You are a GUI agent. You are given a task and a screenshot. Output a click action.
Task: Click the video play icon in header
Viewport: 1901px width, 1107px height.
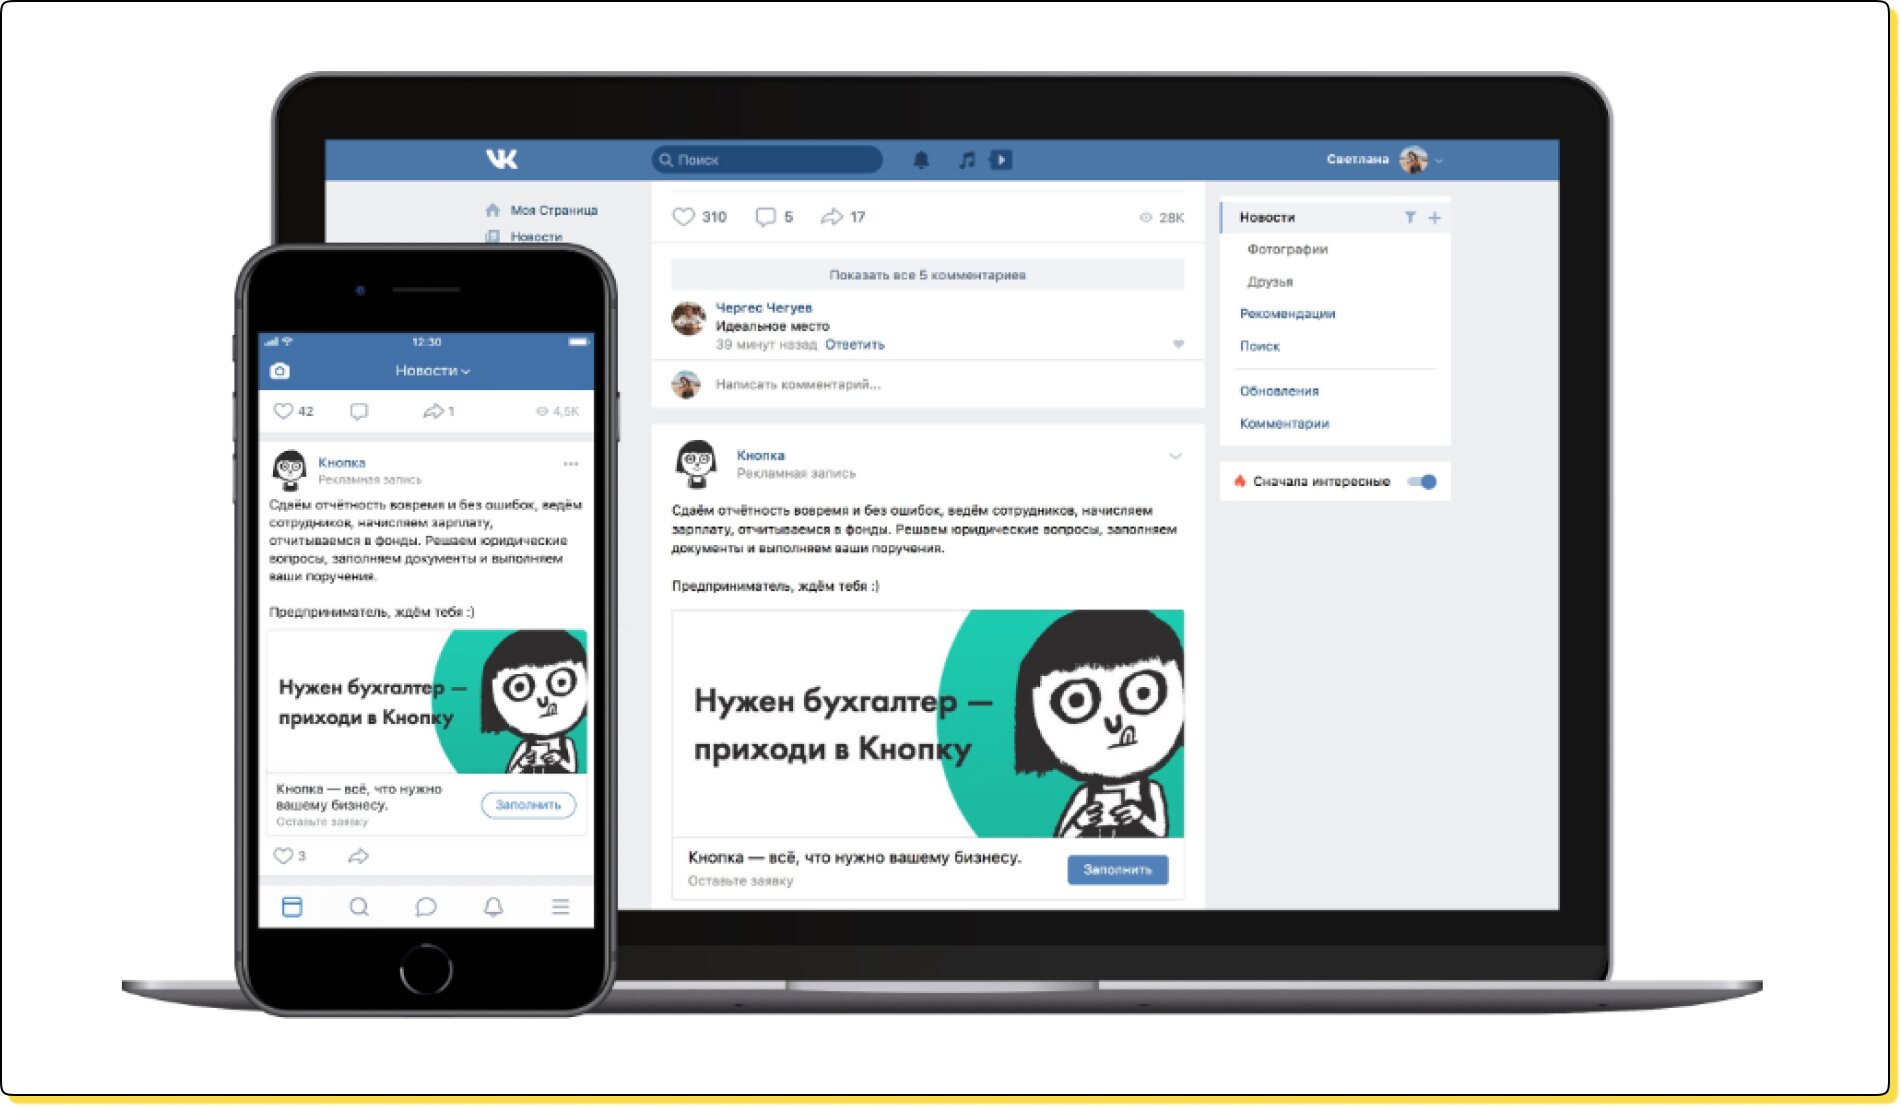tap(1001, 160)
